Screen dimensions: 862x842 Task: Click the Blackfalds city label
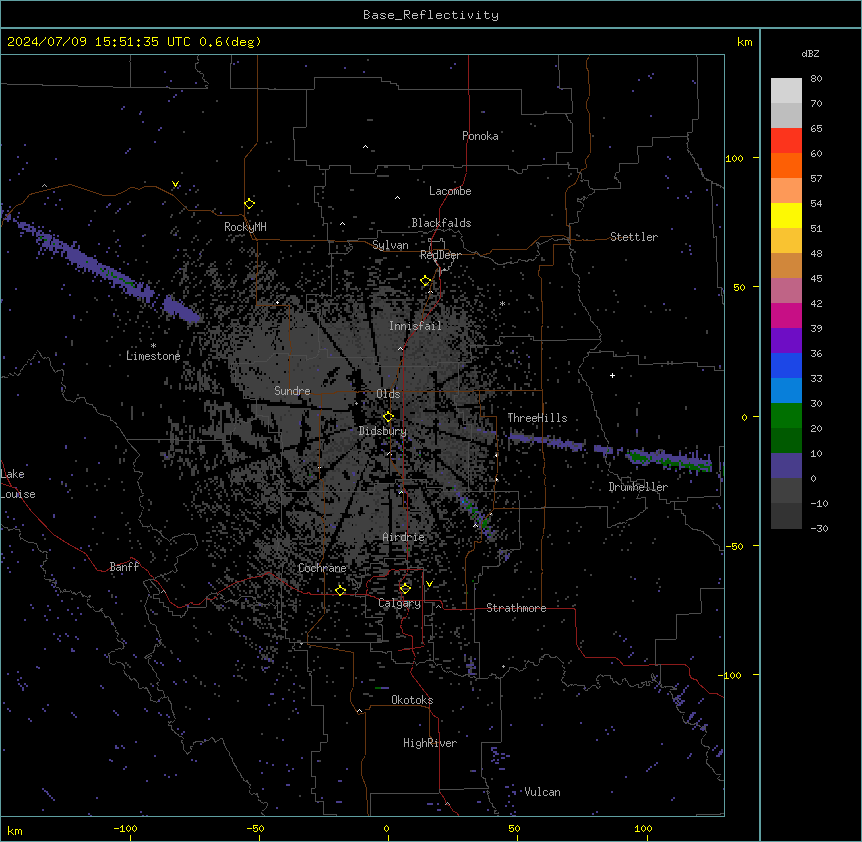tap(441, 223)
